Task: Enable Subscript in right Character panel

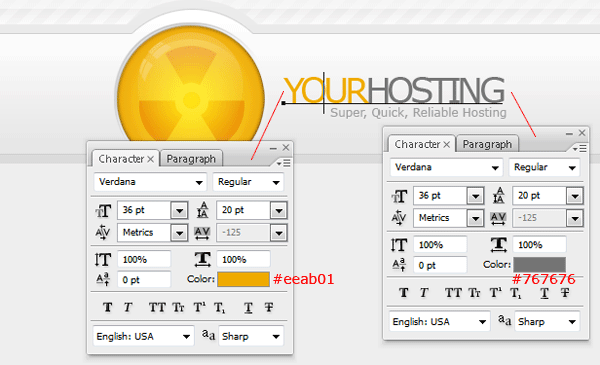Action: pos(516,293)
